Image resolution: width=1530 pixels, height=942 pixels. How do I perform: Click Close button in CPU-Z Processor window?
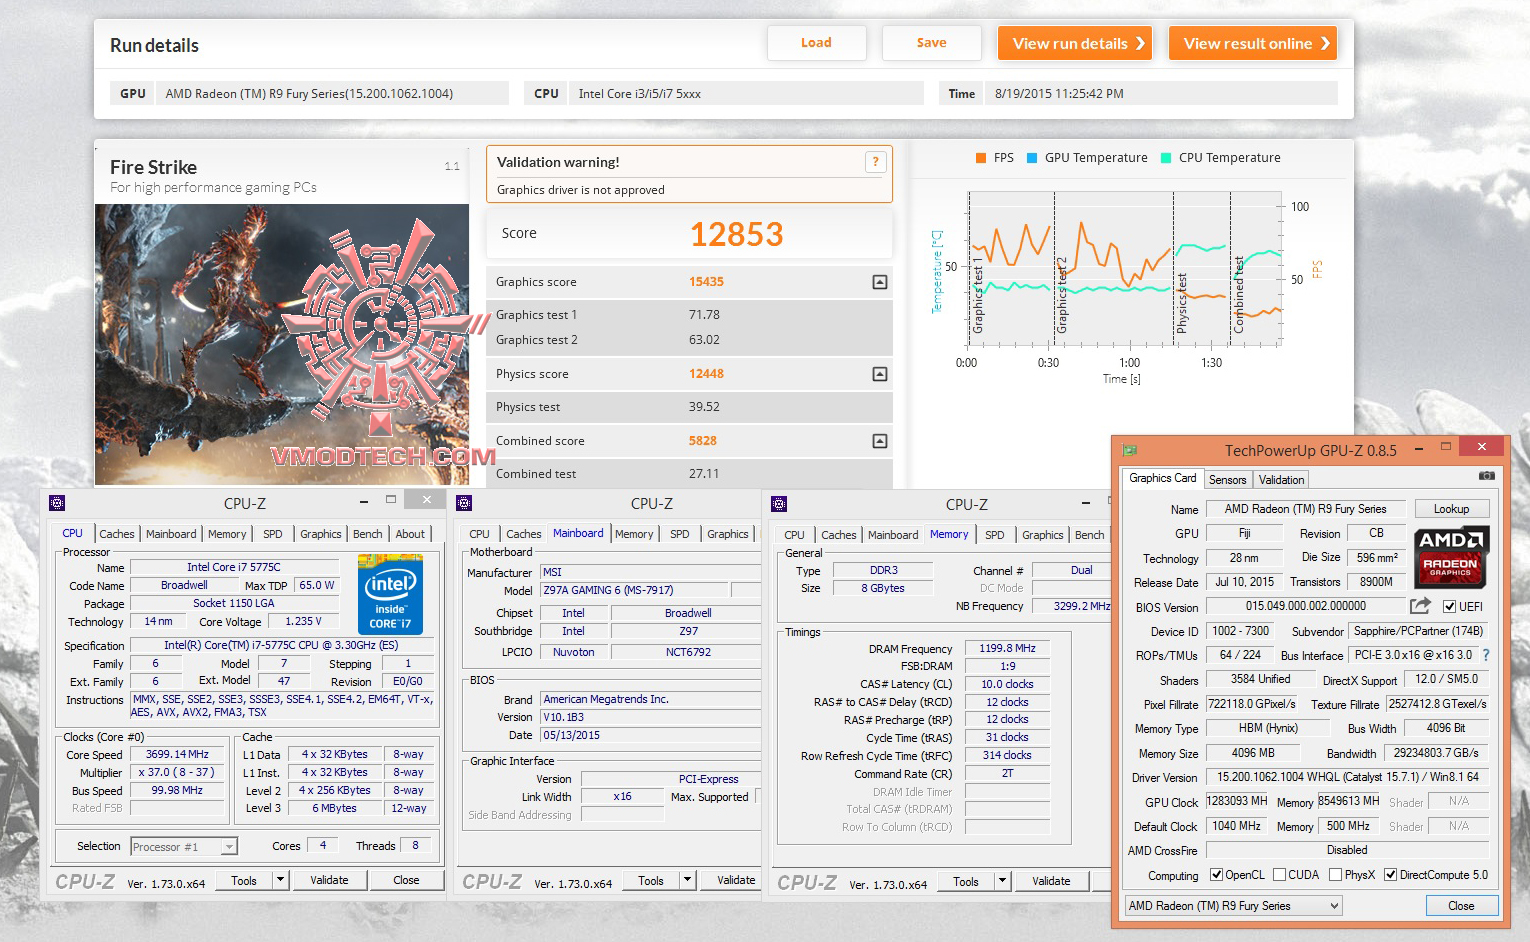click(x=406, y=880)
